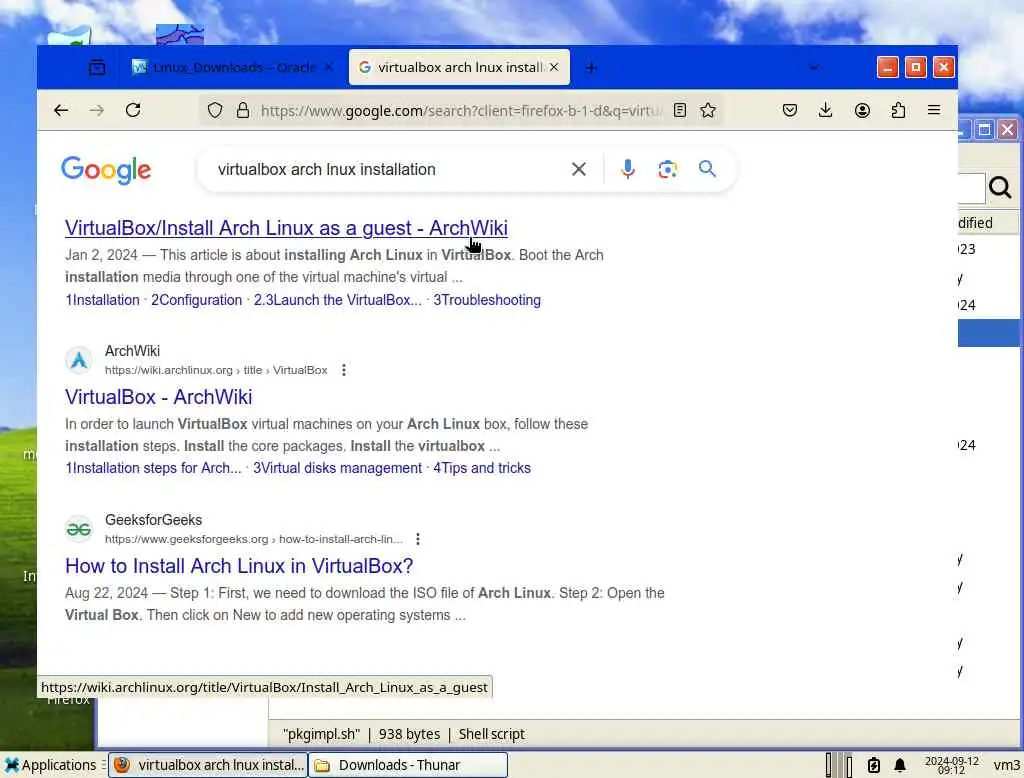1024x778 pixels.
Task: Start Google voice search with the microphone
Action: click(628, 169)
